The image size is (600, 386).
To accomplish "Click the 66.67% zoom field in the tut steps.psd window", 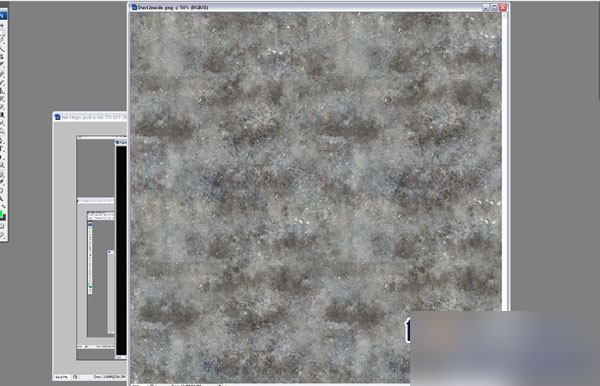I will click(62, 377).
